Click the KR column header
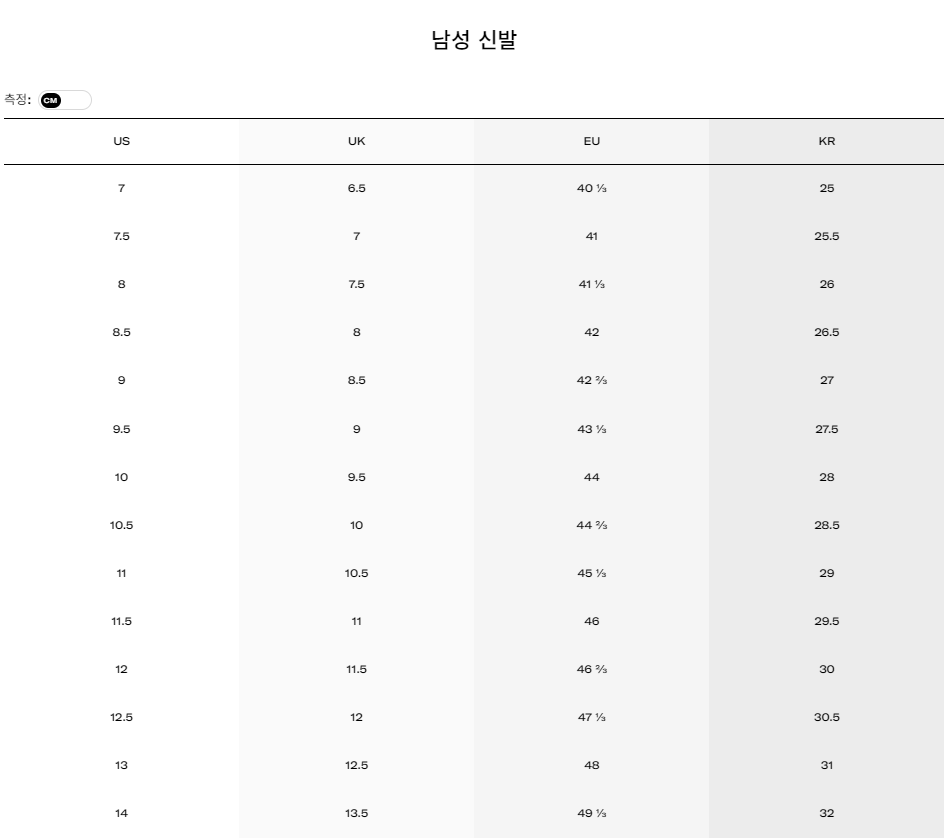 tap(827, 141)
